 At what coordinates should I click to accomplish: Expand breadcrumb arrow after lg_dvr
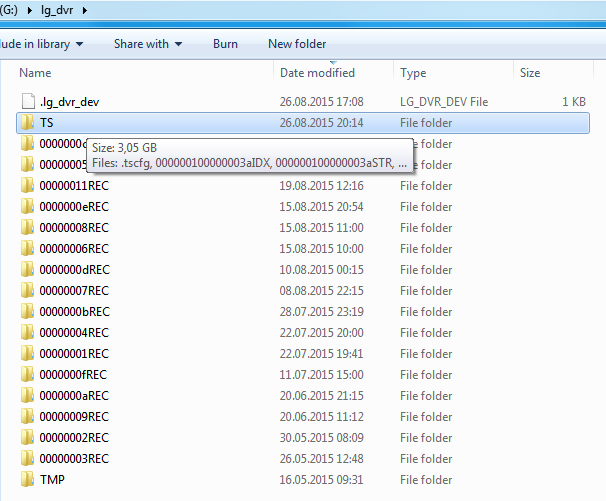point(83,11)
